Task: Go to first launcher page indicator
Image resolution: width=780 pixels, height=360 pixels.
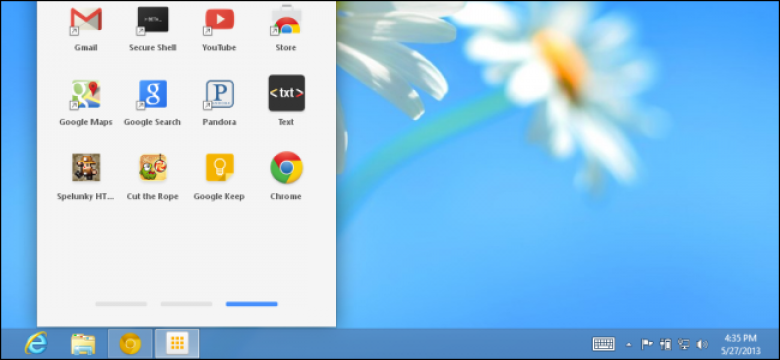Action: tap(121, 304)
